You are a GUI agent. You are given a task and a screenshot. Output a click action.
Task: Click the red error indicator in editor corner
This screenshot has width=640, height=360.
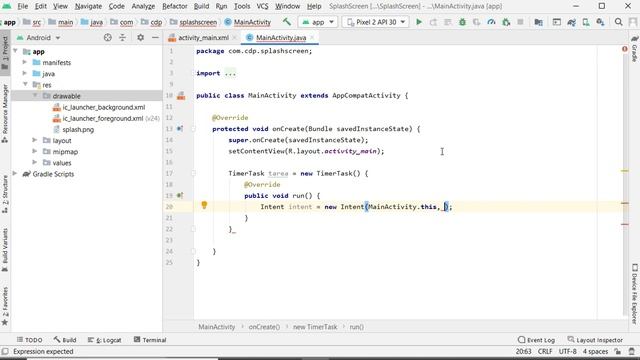(624, 49)
